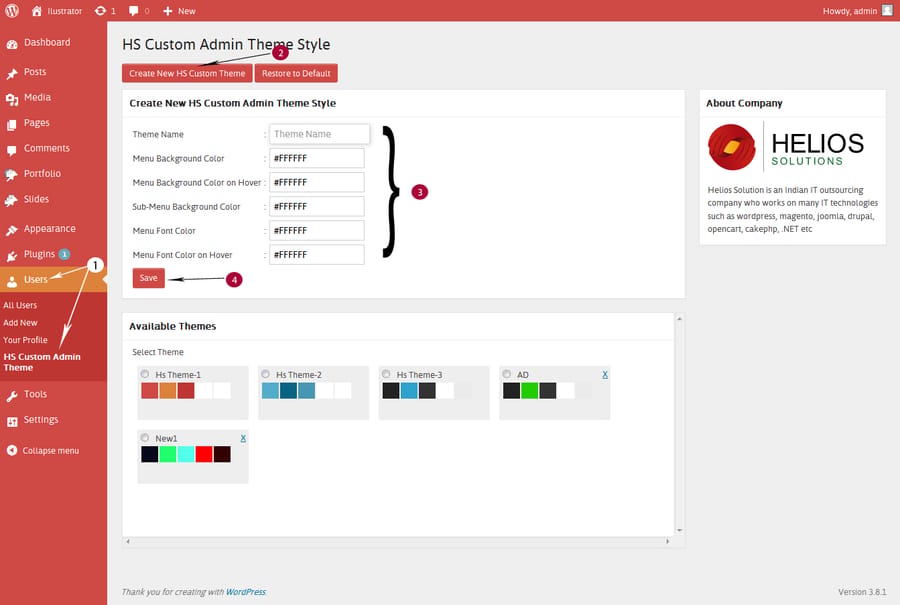Click the Plugins update count badge
This screenshot has height=605, width=900.
click(64, 254)
